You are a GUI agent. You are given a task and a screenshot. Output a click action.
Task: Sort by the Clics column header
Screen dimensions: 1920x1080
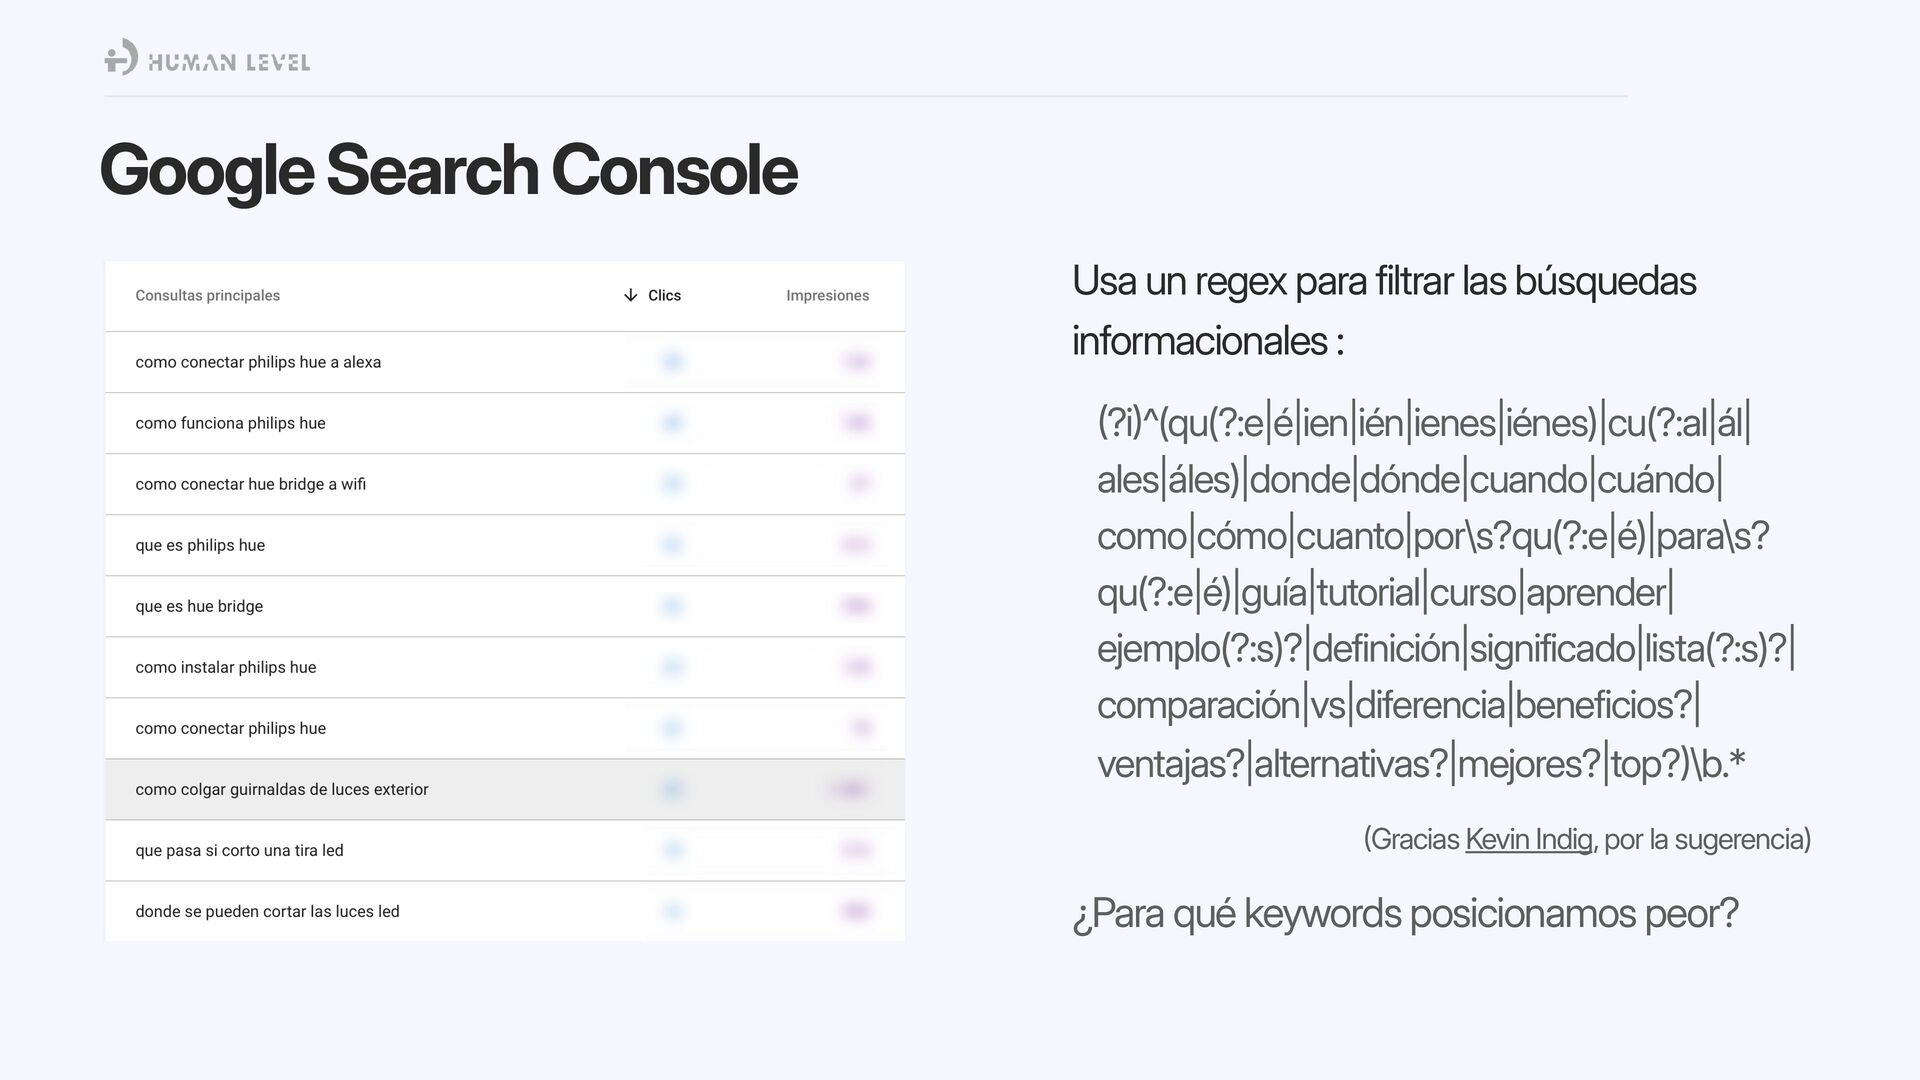(x=664, y=295)
